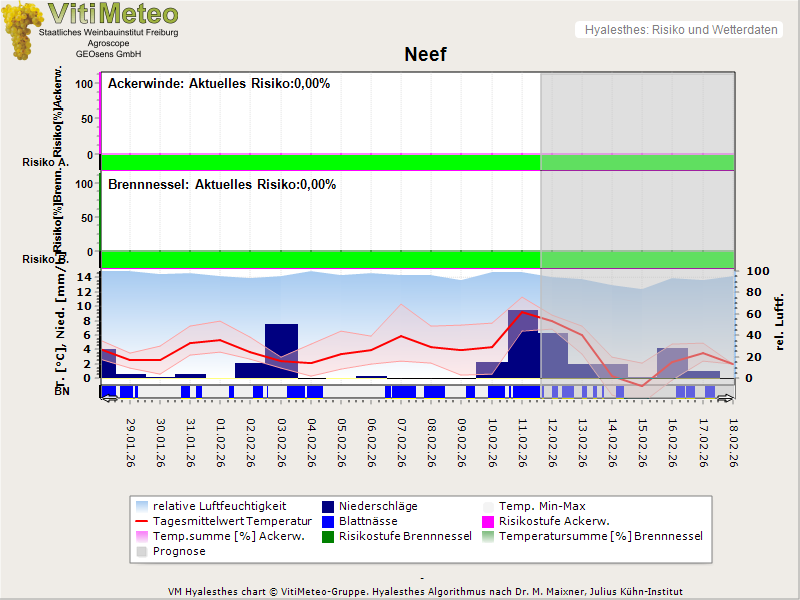
Task: Click the Hyalesthes: Risiko und Wetterdaten label
Action: [680, 30]
